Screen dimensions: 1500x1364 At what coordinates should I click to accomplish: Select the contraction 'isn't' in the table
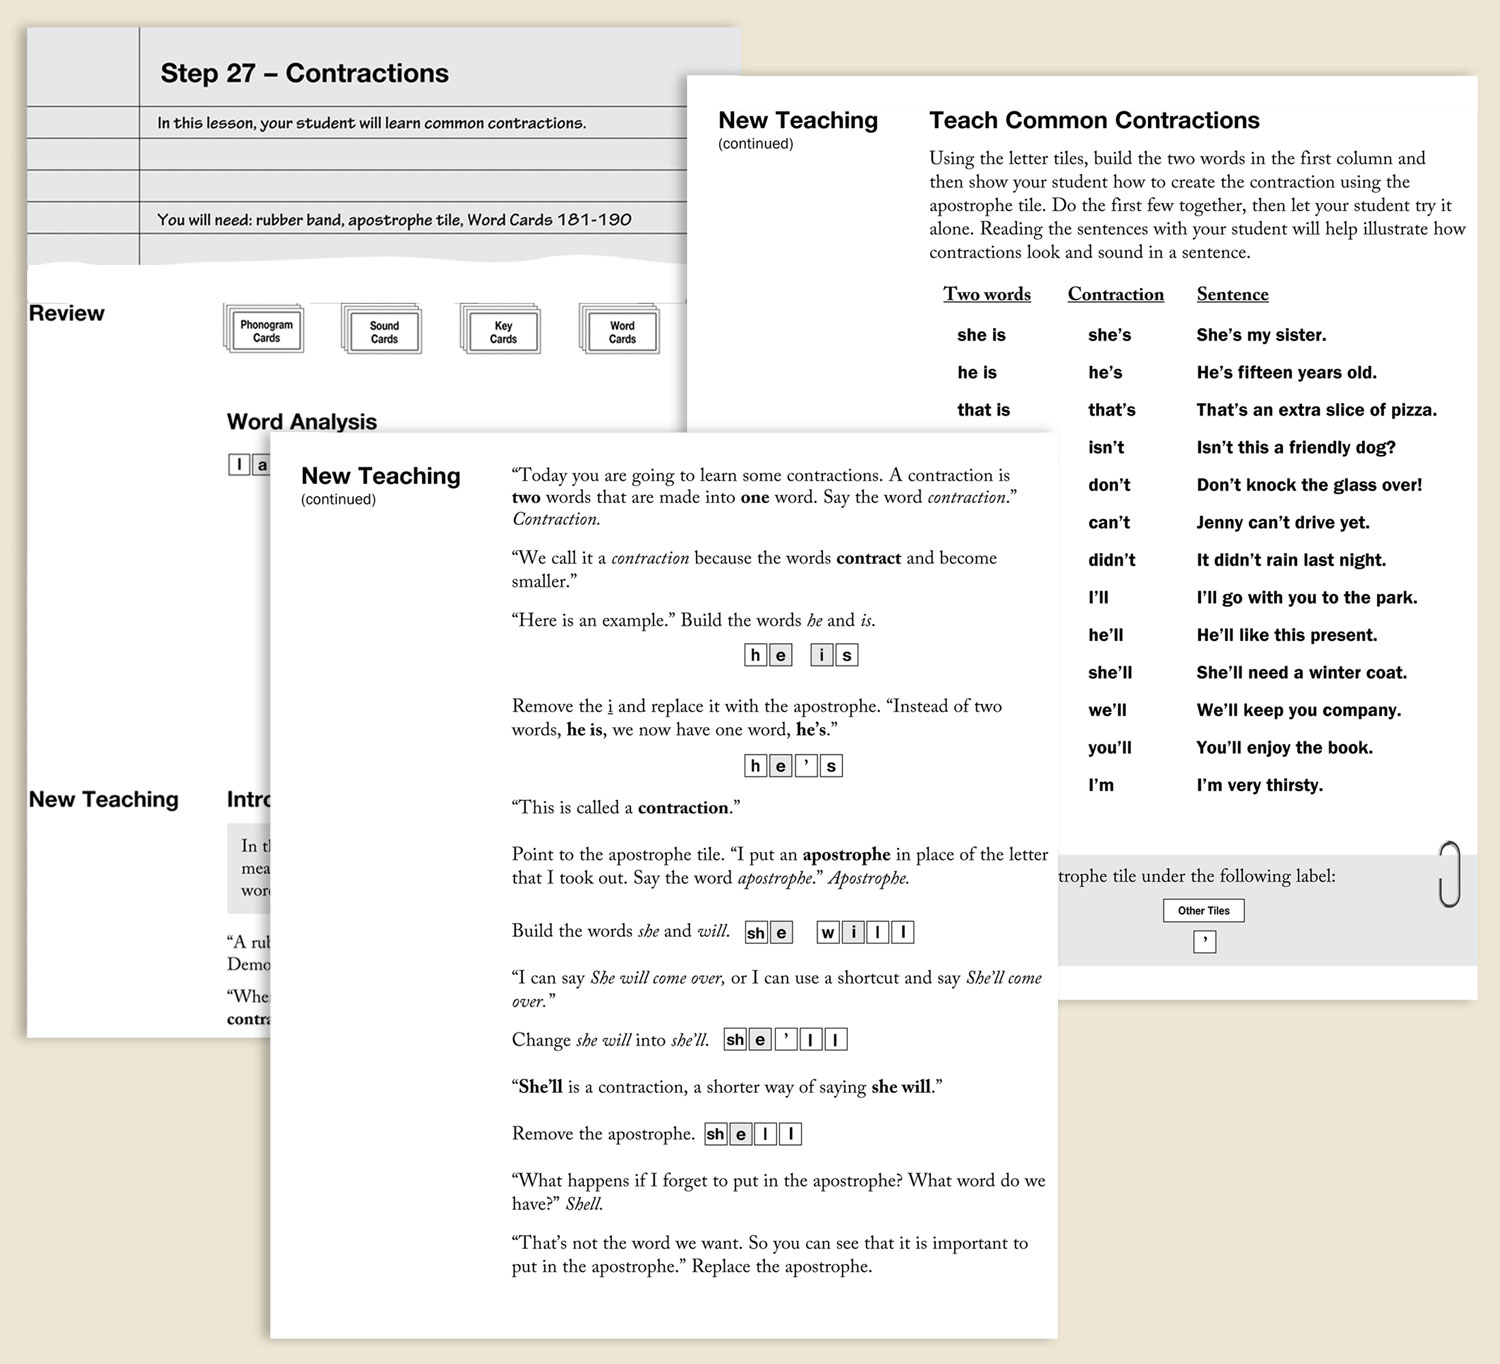[1106, 447]
